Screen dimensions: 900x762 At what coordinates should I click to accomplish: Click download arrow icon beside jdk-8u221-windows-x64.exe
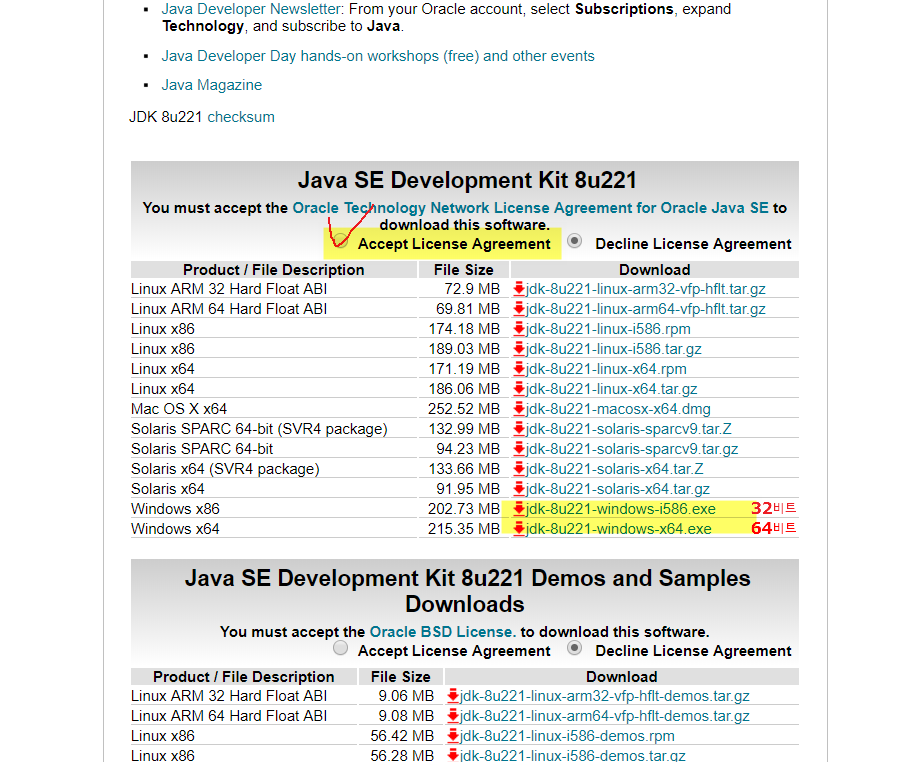[x=519, y=529]
